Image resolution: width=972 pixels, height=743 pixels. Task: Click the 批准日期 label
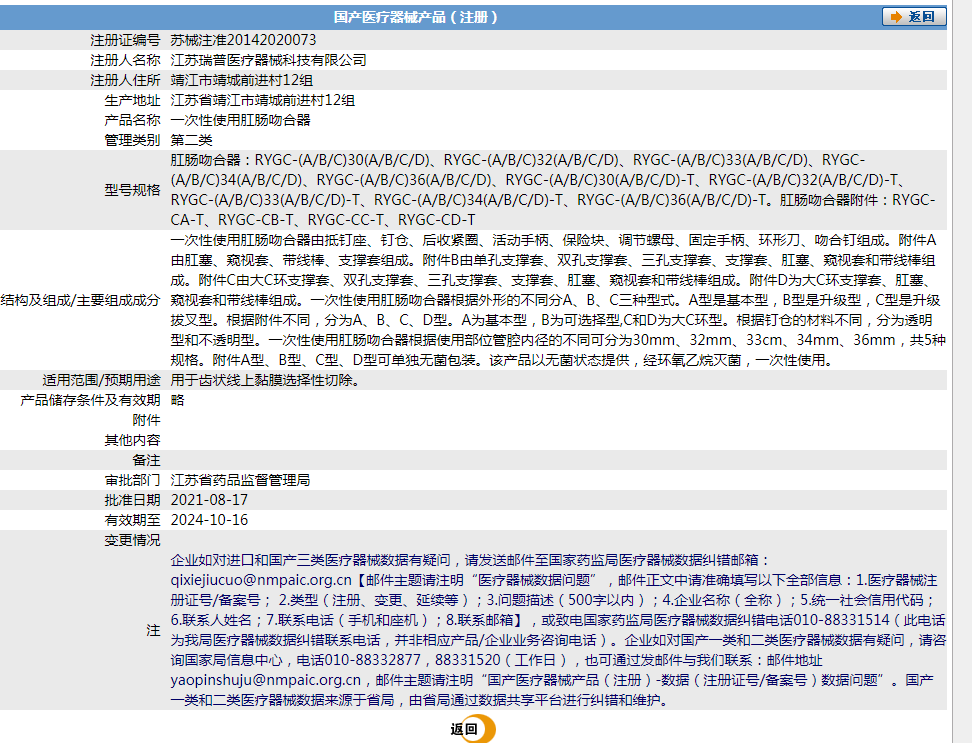(132, 500)
